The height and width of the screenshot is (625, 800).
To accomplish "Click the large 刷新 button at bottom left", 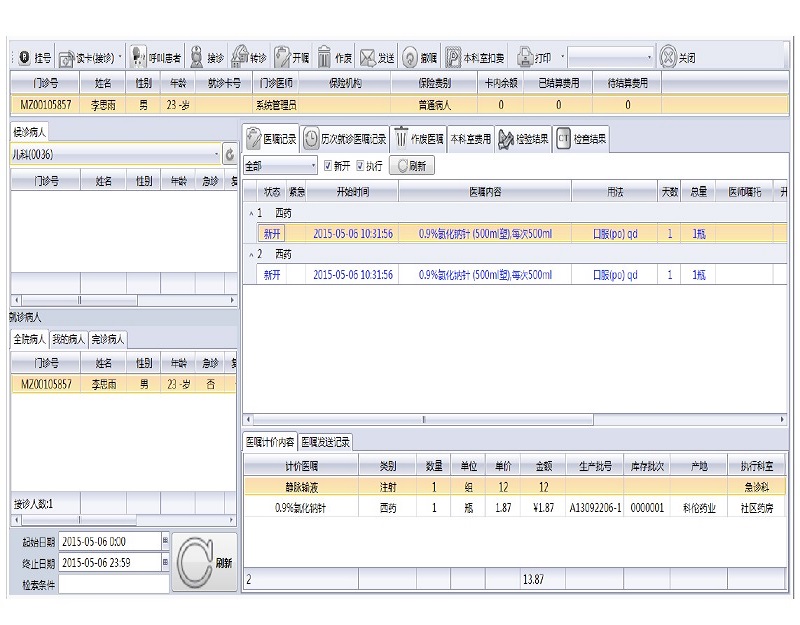I will click(x=204, y=562).
